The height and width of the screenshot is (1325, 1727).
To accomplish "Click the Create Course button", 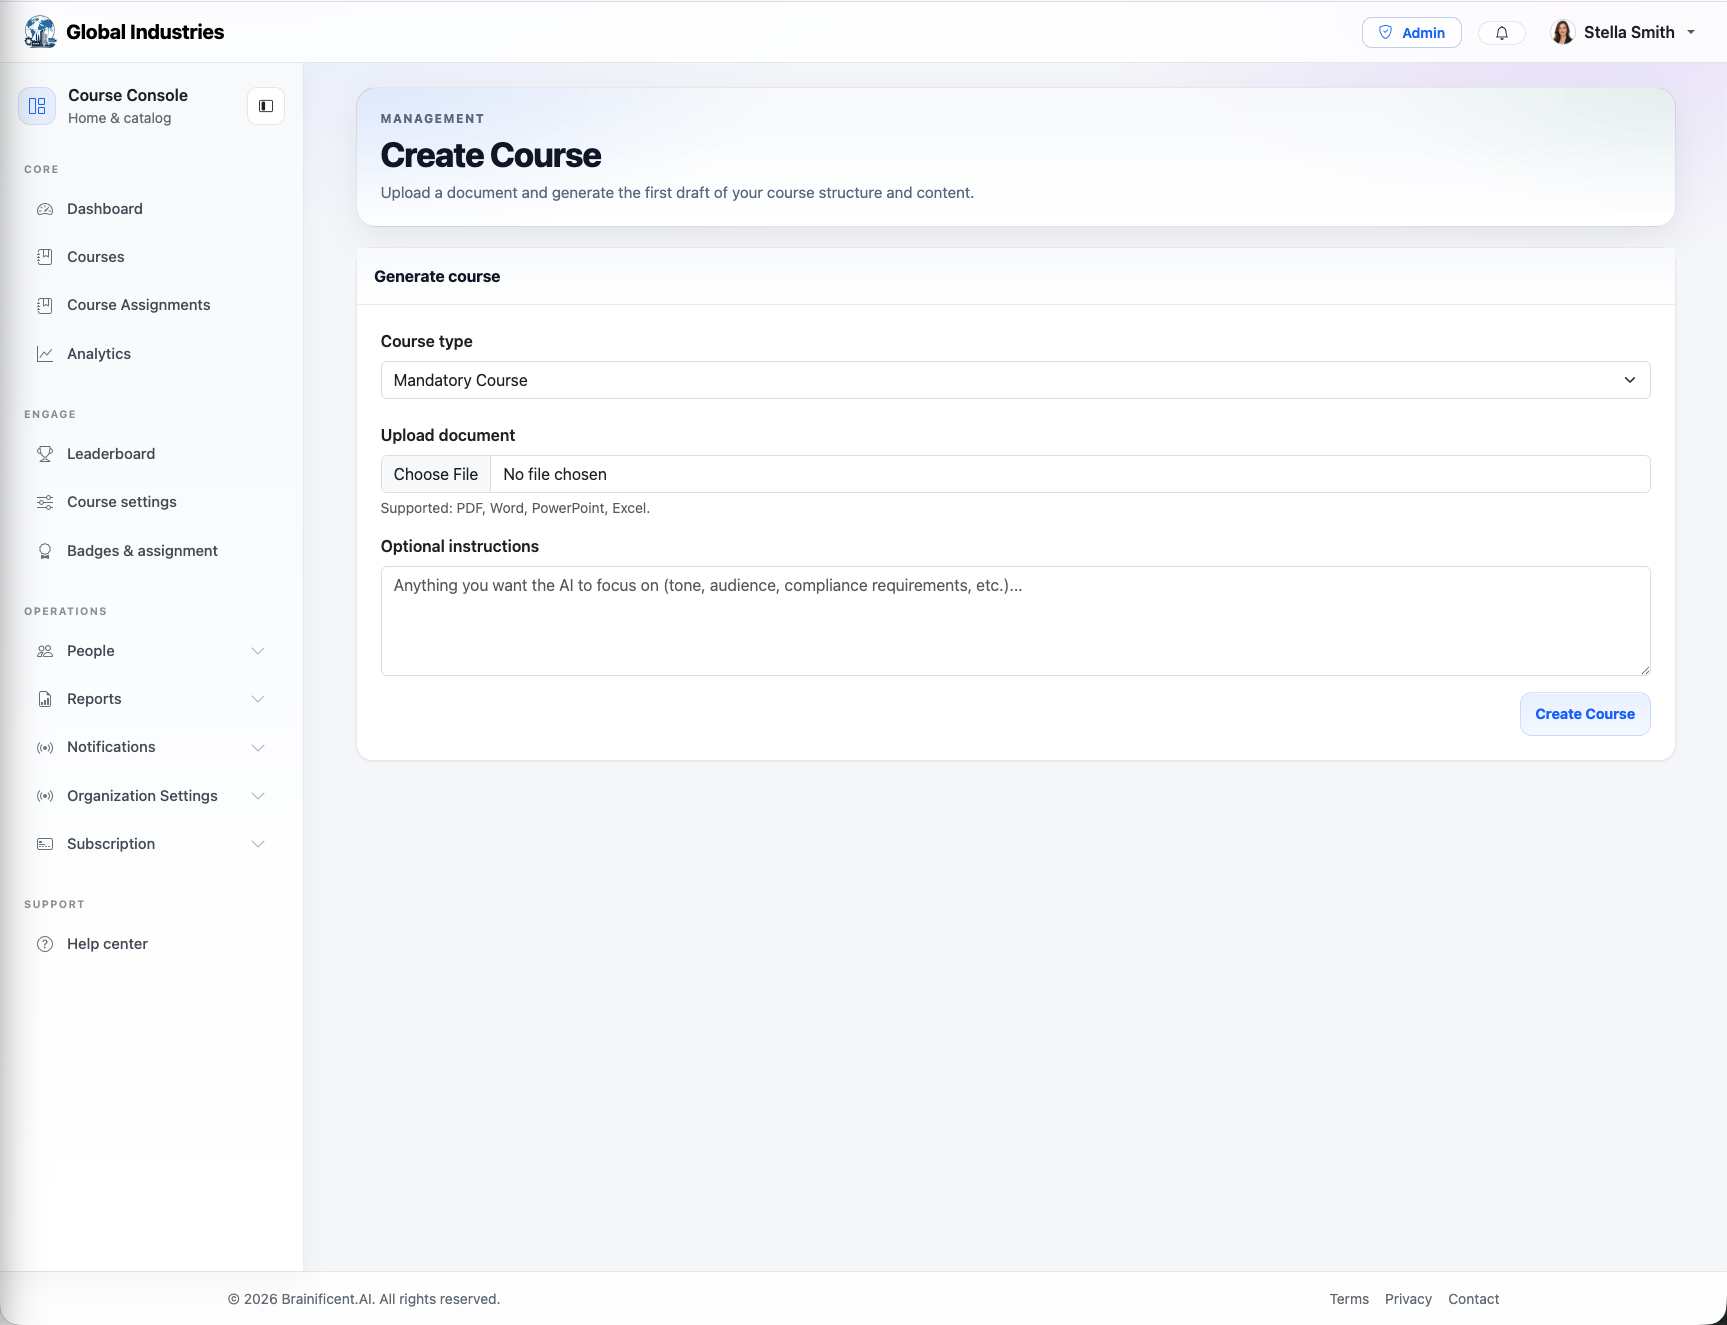I will point(1585,714).
